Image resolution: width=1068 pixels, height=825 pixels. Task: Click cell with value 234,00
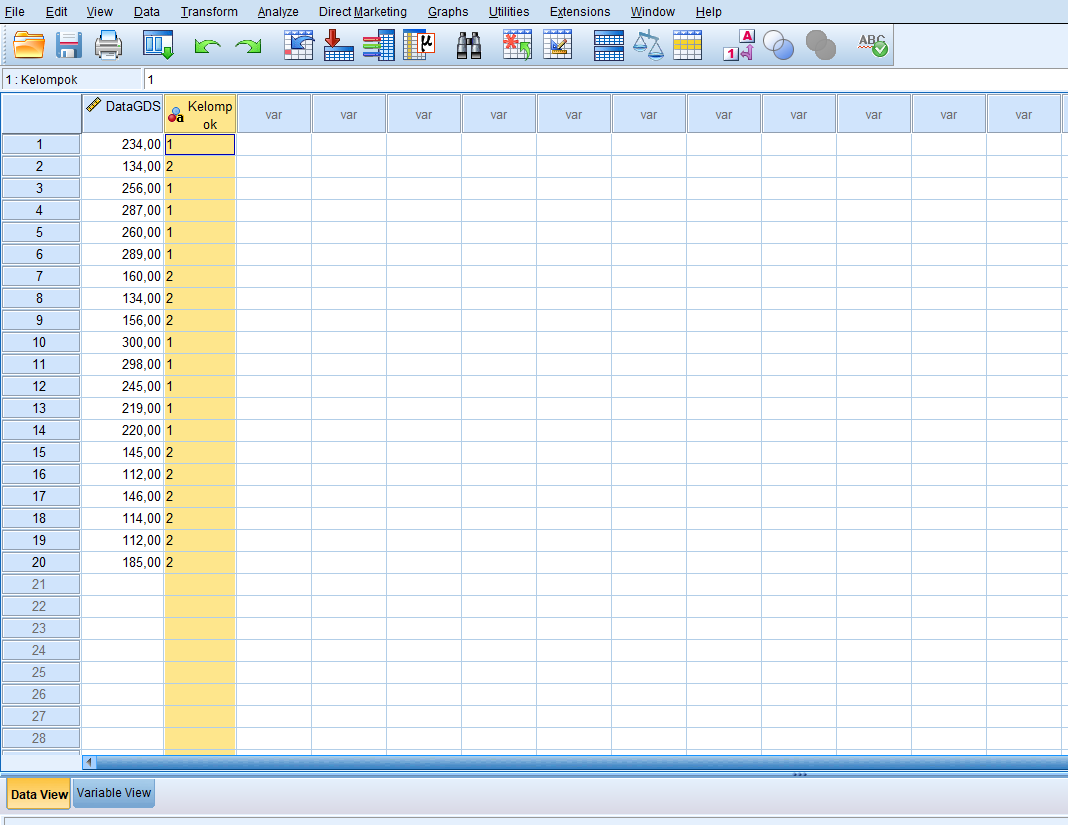(x=123, y=144)
